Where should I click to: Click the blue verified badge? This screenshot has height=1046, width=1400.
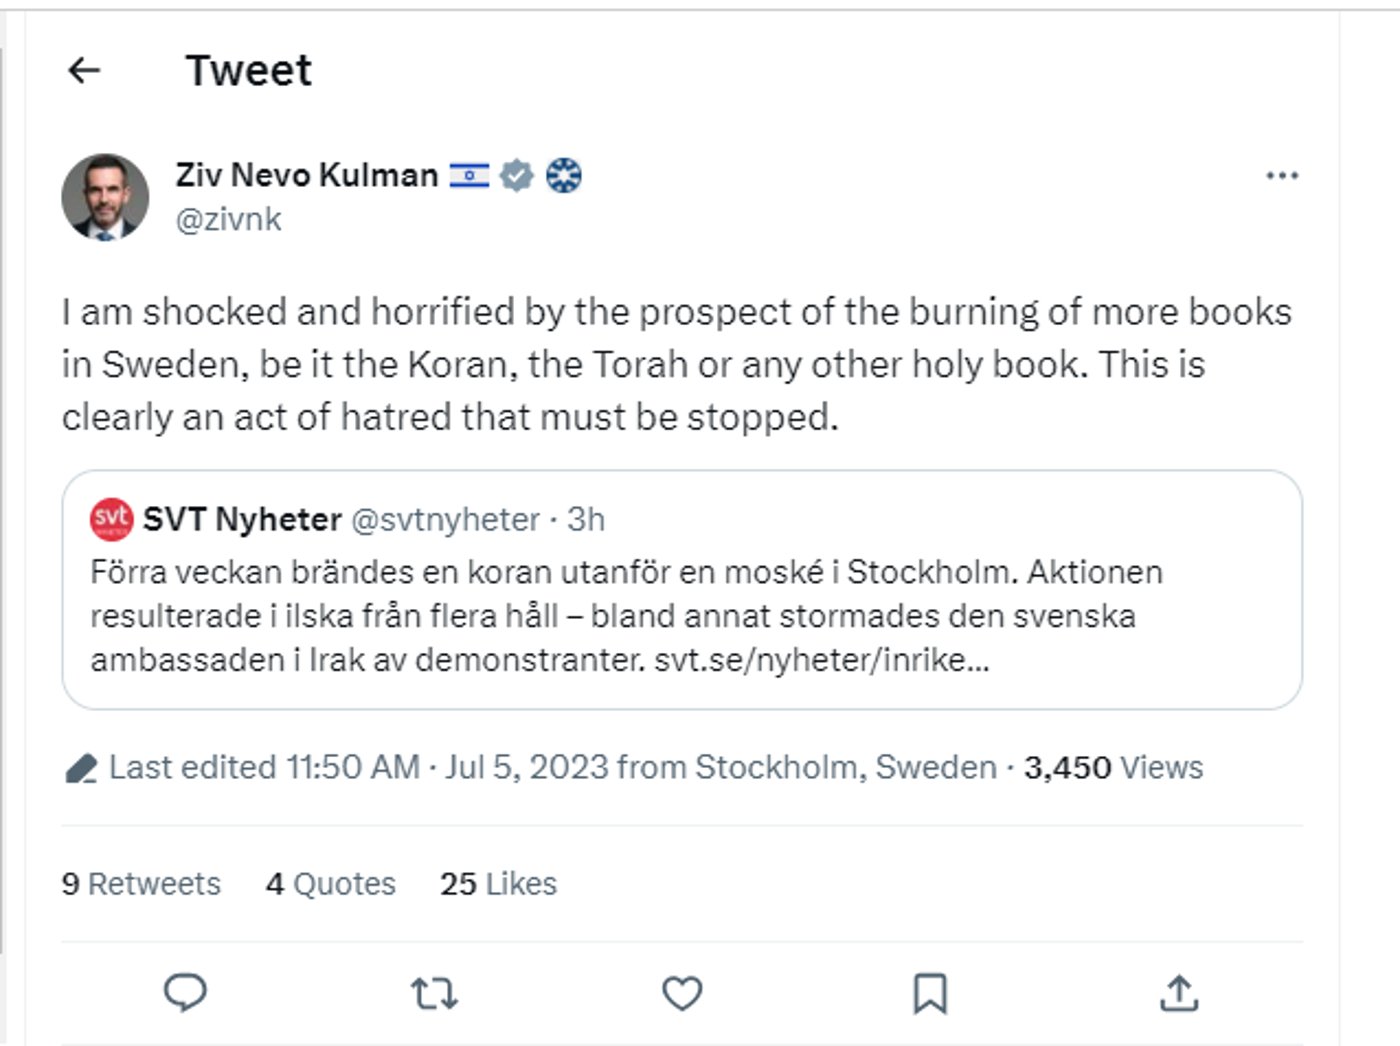coord(517,176)
